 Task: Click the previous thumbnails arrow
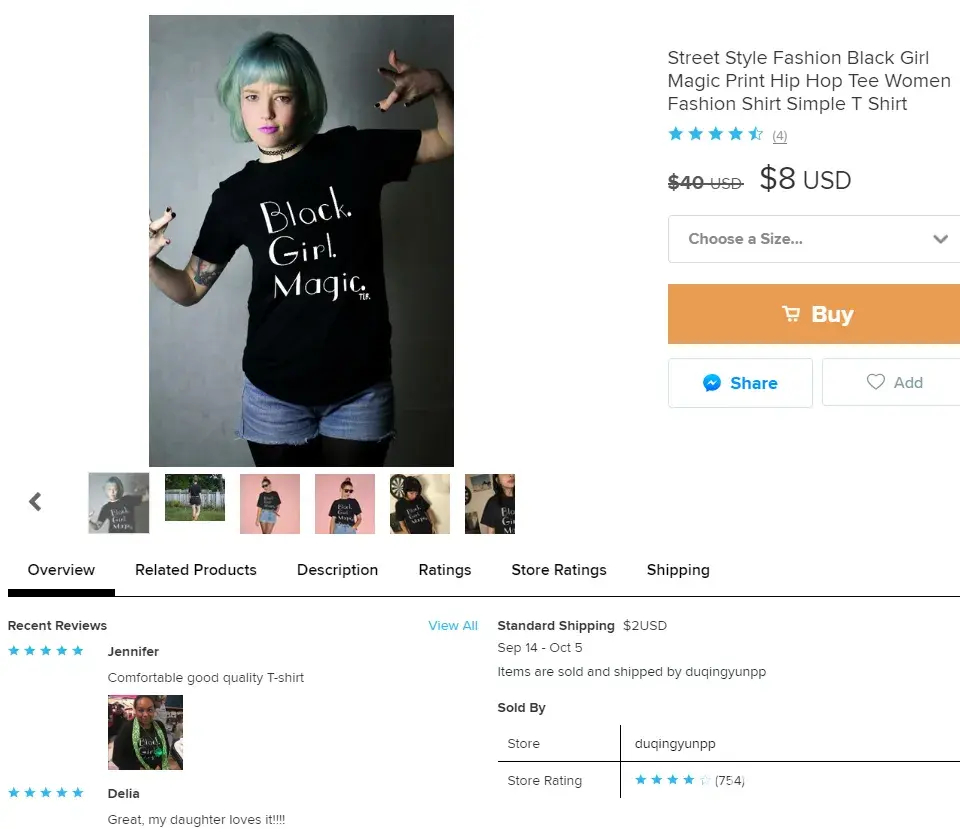[x=36, y=502]
